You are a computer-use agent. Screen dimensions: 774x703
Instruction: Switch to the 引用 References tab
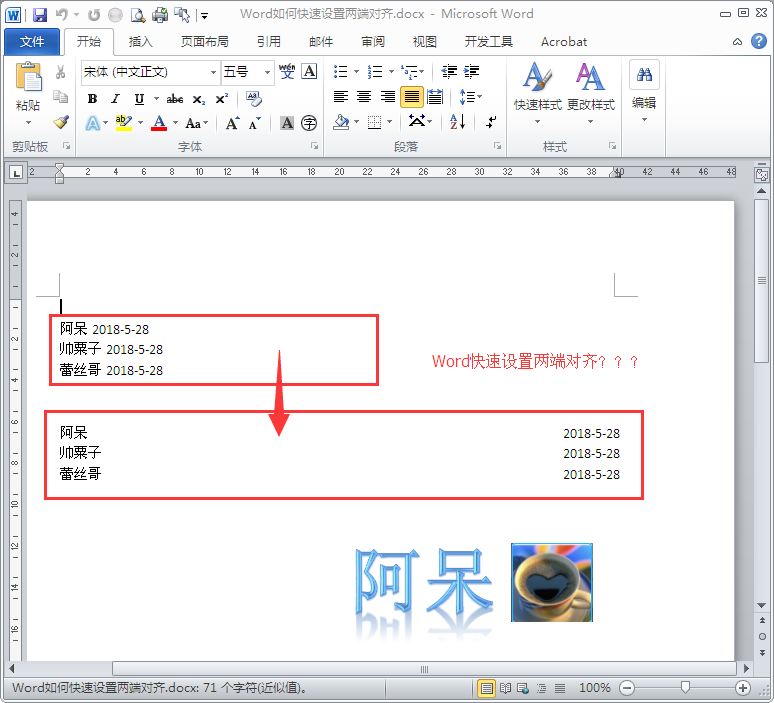(x=269, y=42)
